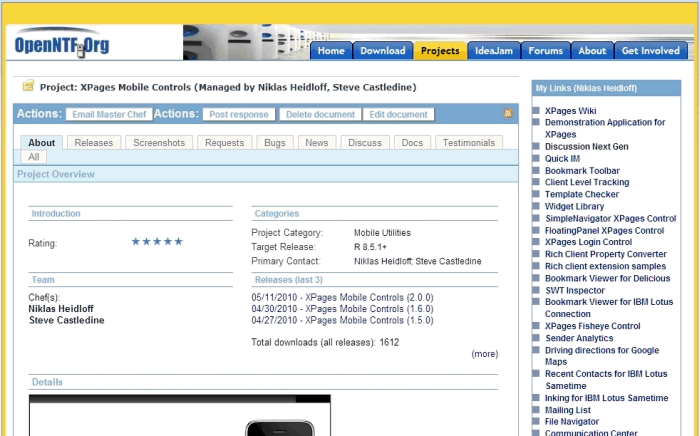Switch to the Docs tab
The width and height of the screenshot is (700, 436).
pyautogui.click(x=412, y=143)
